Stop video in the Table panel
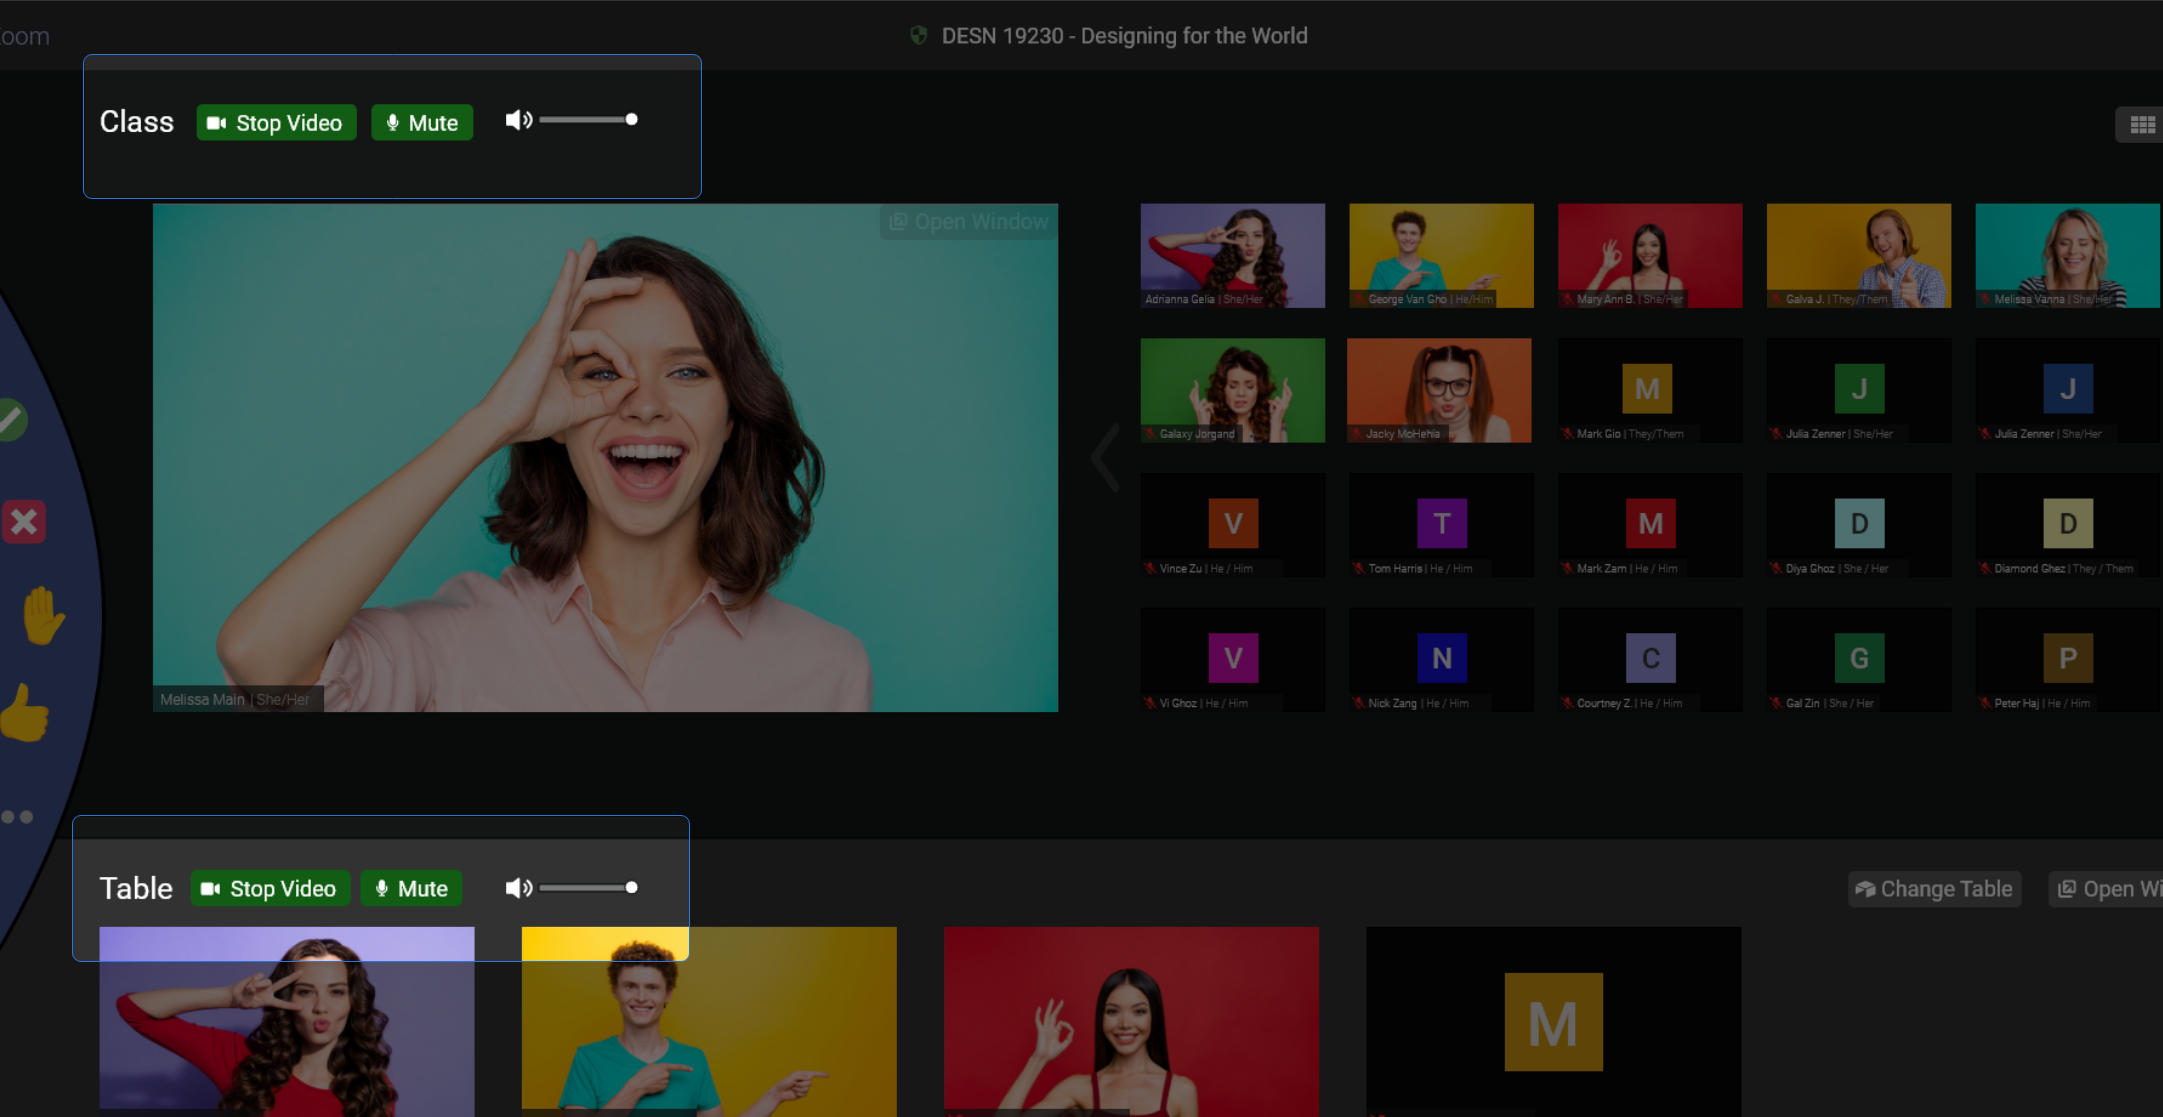 click(x=270, y=888)
